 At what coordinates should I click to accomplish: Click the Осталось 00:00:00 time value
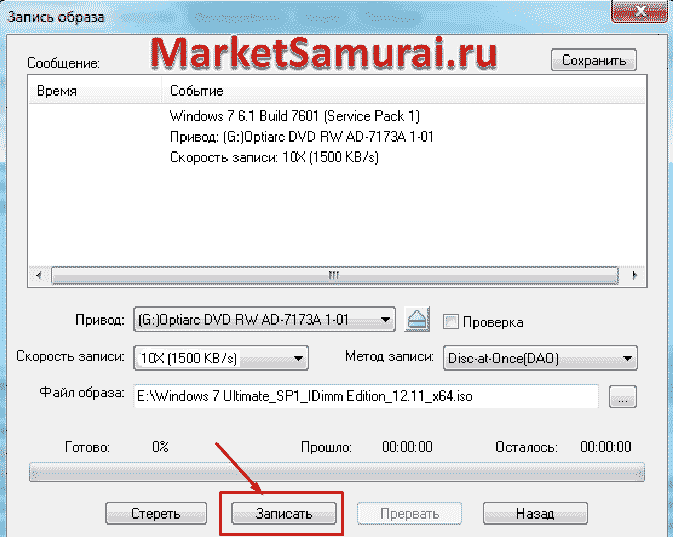click(606, 447)
